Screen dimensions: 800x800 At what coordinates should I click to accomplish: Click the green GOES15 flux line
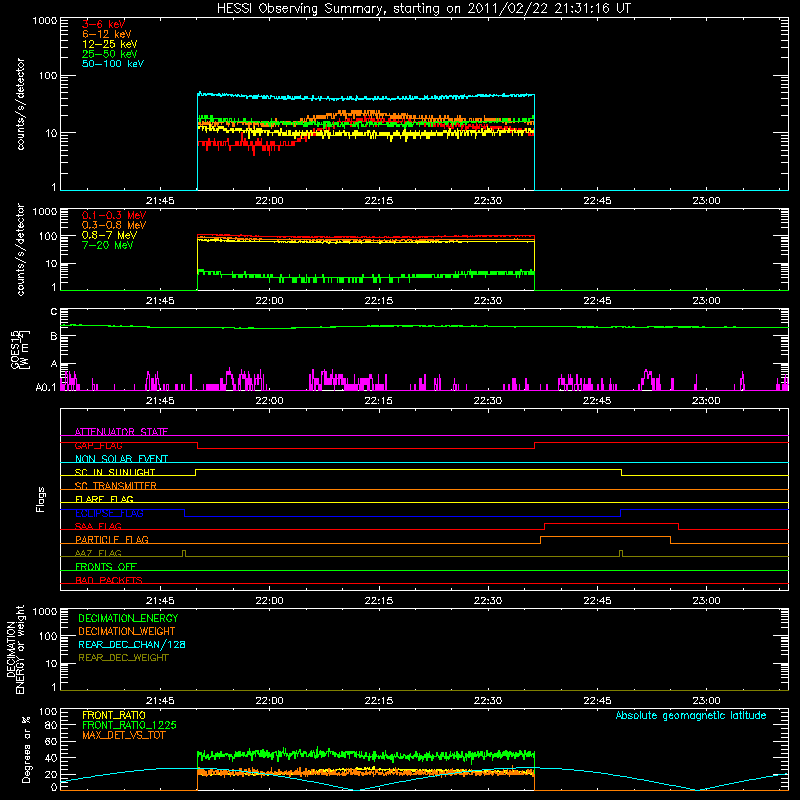tap(424, 327)
